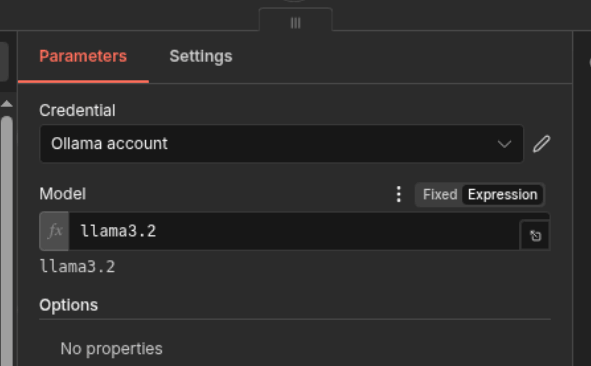
Task: Click the fx expression icon beside Model
Action: (x=54, y=231)
